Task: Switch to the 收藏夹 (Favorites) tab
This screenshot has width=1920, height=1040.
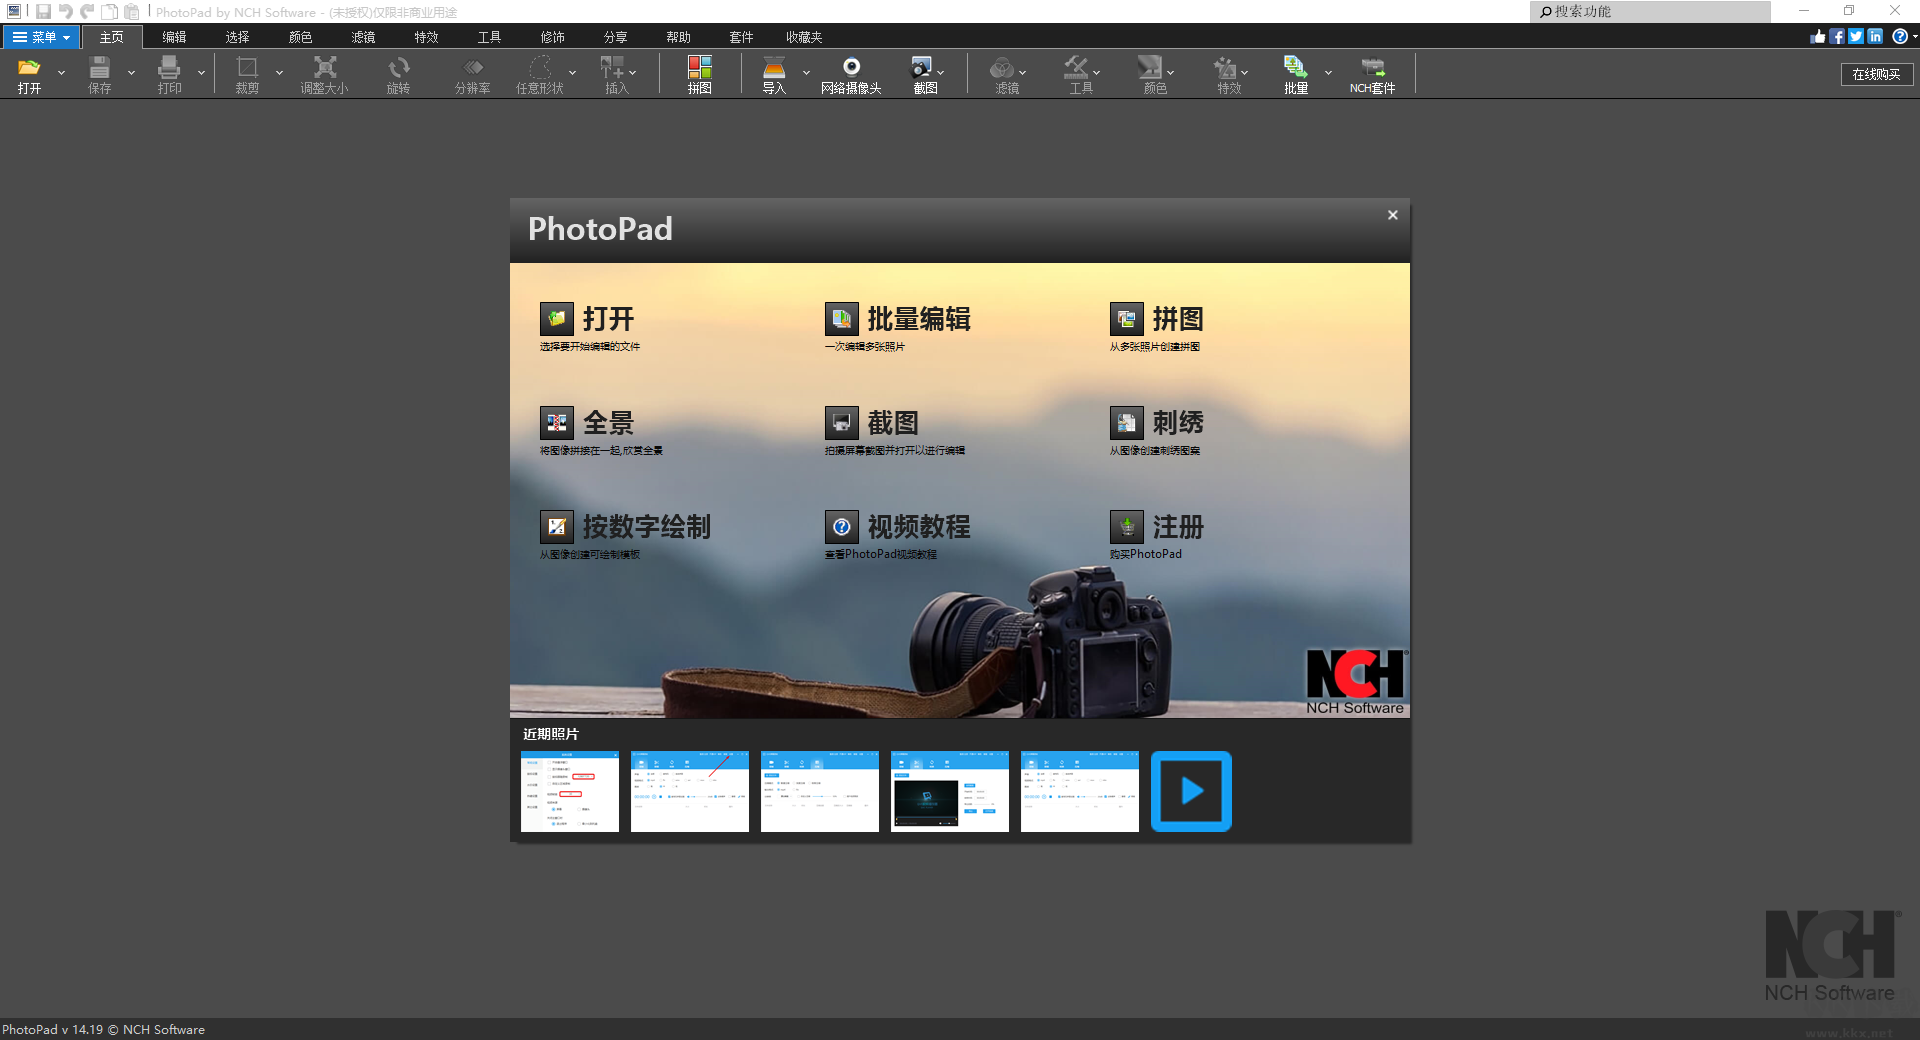Action: click(804, 37)
